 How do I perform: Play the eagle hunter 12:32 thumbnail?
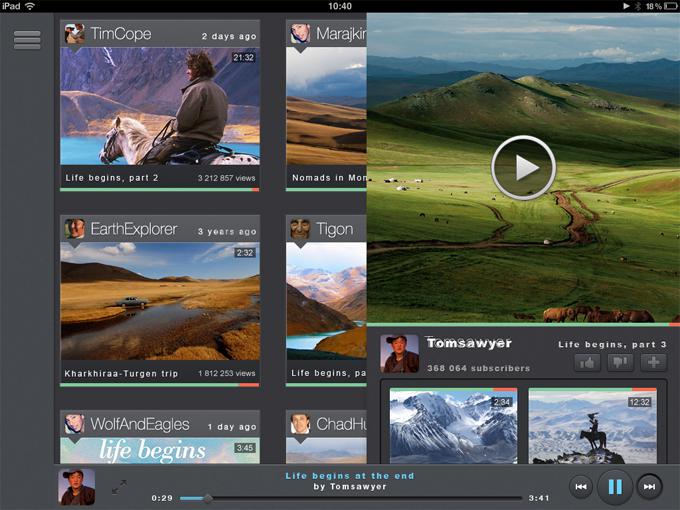(592, 426)
